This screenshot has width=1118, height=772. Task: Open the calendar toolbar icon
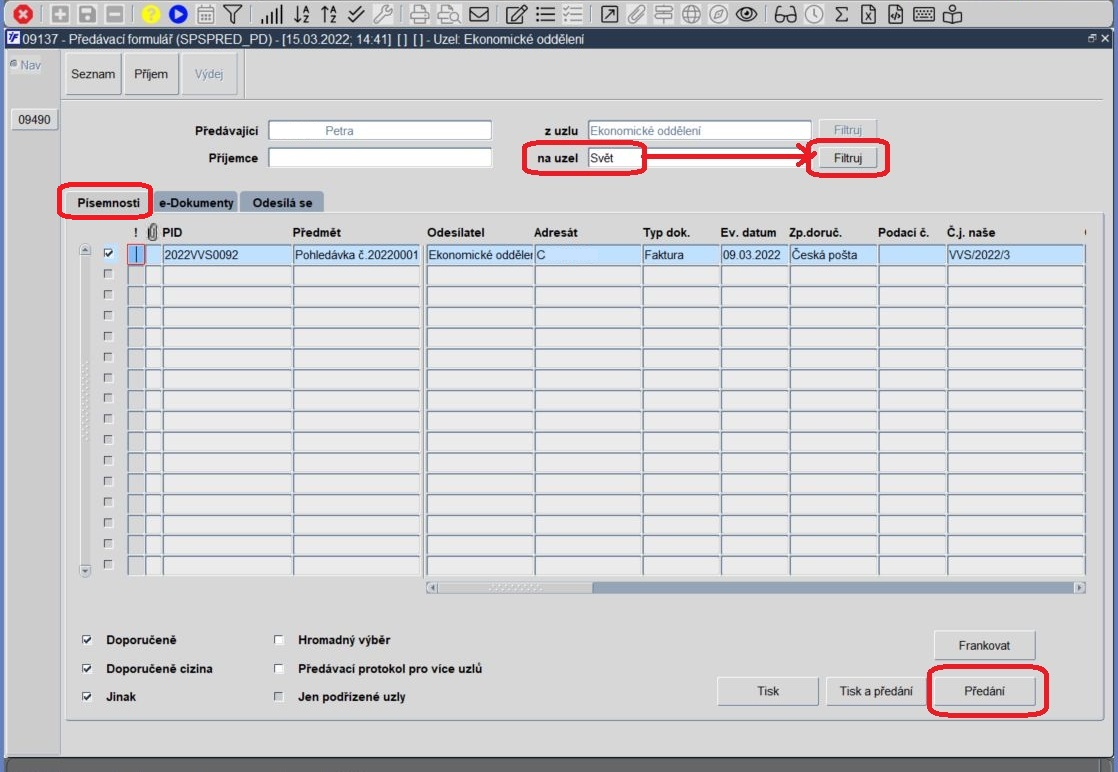click(205, 14)
